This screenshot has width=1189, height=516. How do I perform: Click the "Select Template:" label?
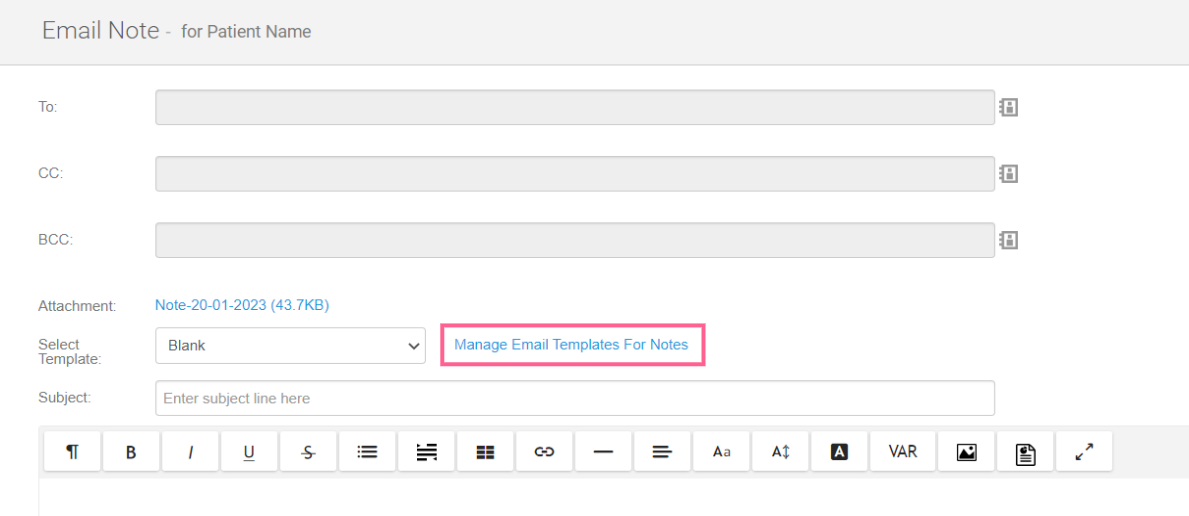coord(69,352)
